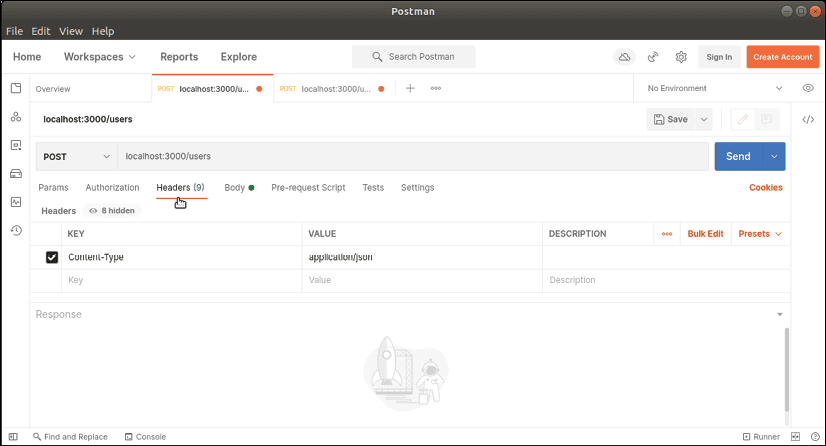Uncheck the Content-Type header checkbox
The image size is (826, 446).
[x=52, y=257]
